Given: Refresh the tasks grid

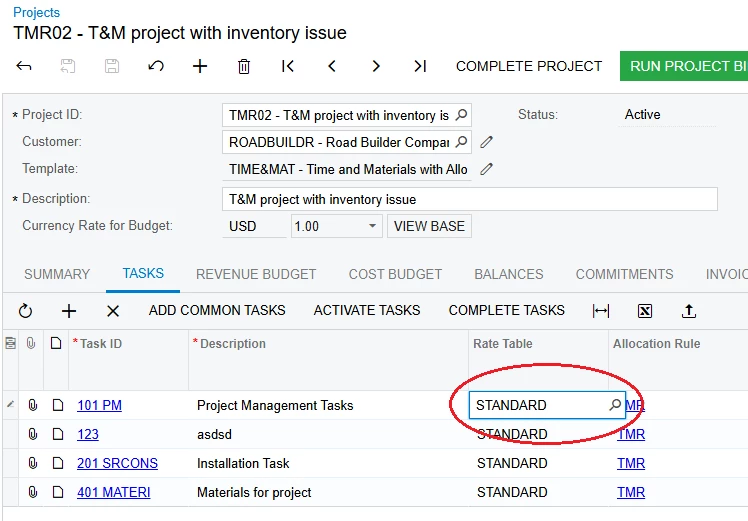Looking at the screenshot, I should (25, 311).
